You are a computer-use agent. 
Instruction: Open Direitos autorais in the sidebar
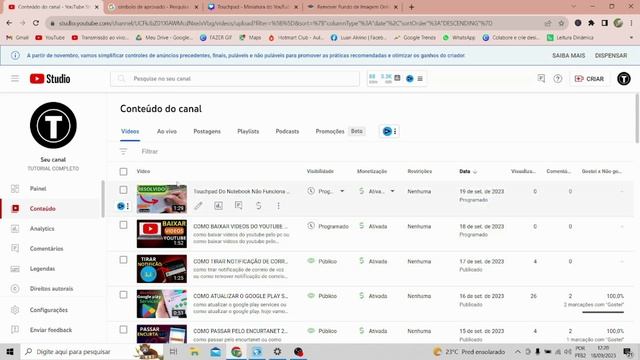coord(51,289)
